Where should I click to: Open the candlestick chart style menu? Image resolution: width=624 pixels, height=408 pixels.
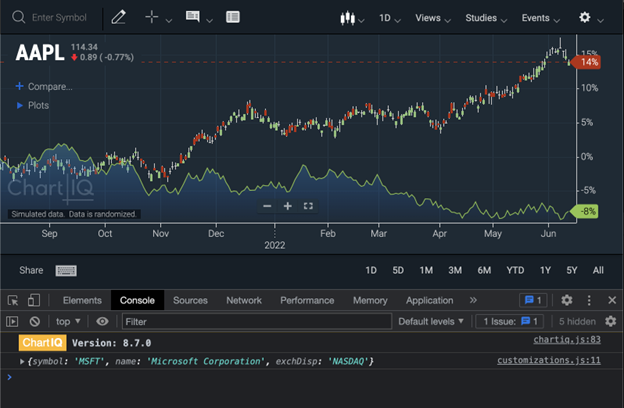(352, 18)
